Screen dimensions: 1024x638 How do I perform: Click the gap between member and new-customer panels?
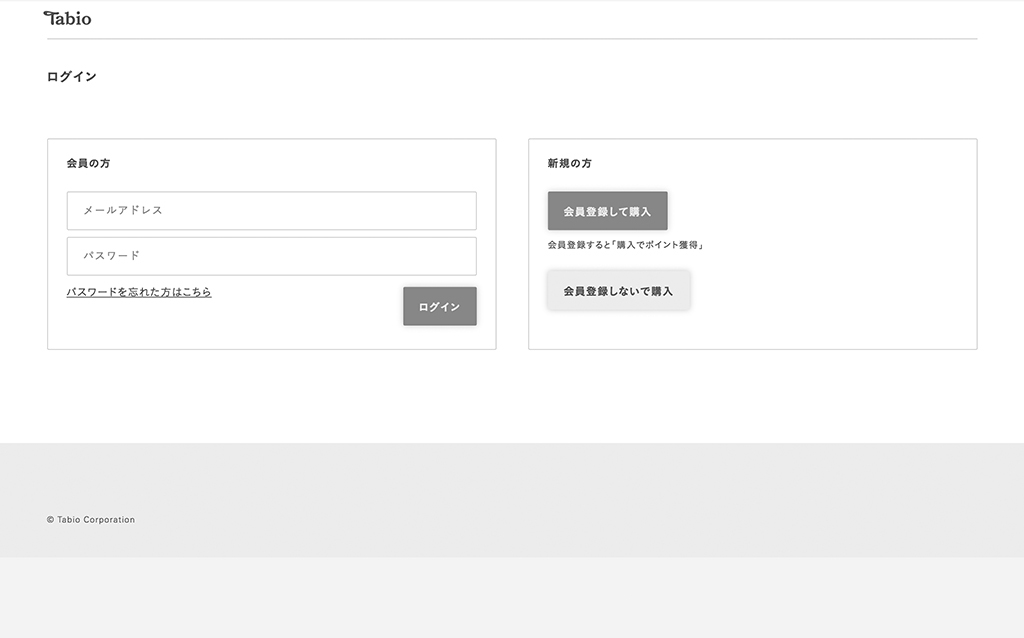tap(512, 244)
